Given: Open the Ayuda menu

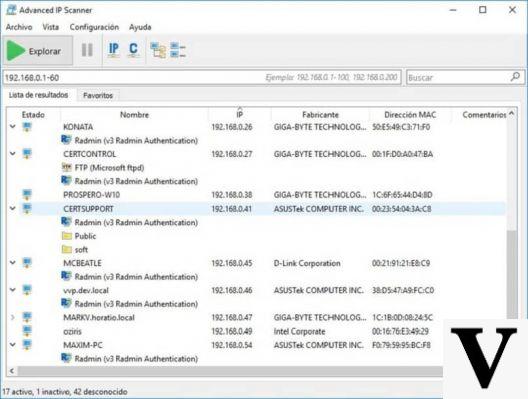Looking at the screenshot, I should click(x=140, y=27).
